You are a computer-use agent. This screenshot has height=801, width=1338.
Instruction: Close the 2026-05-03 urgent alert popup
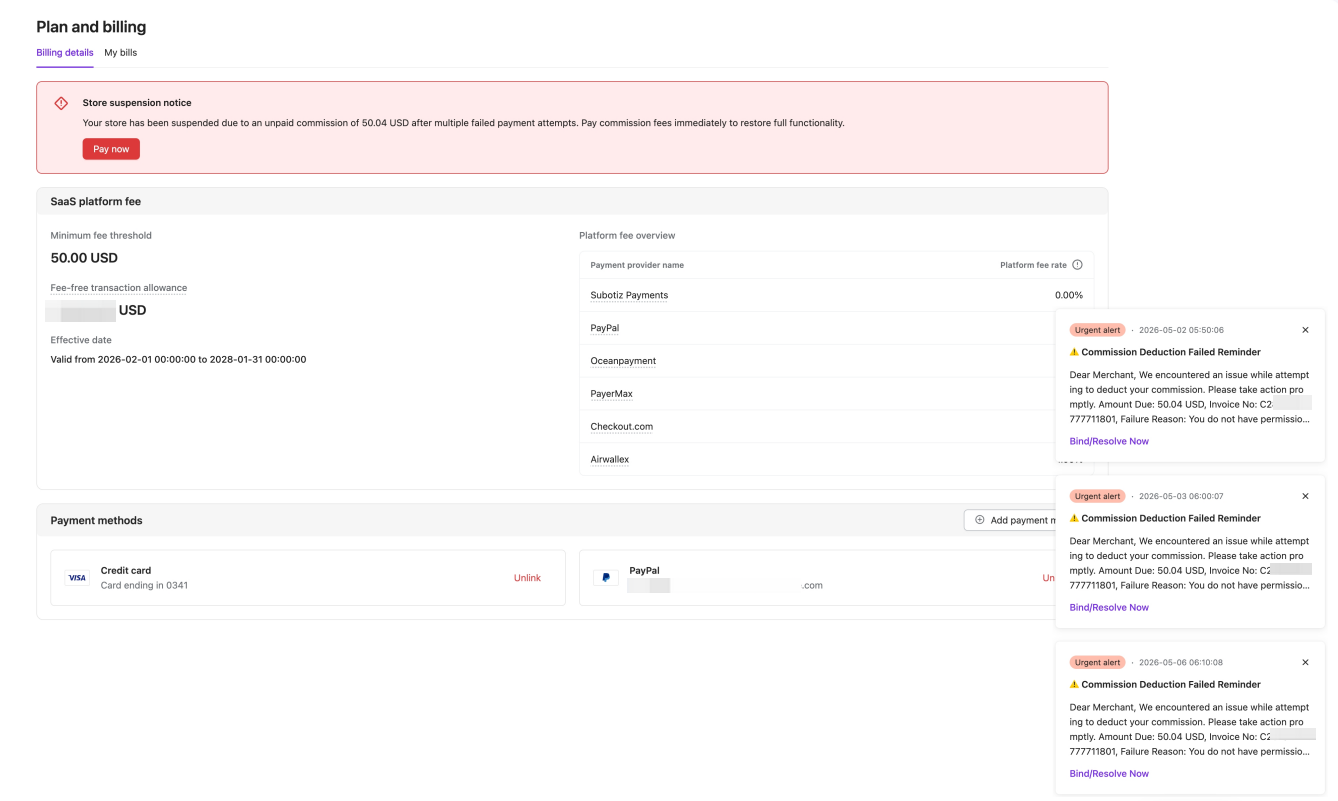(x=1305, y=496)
